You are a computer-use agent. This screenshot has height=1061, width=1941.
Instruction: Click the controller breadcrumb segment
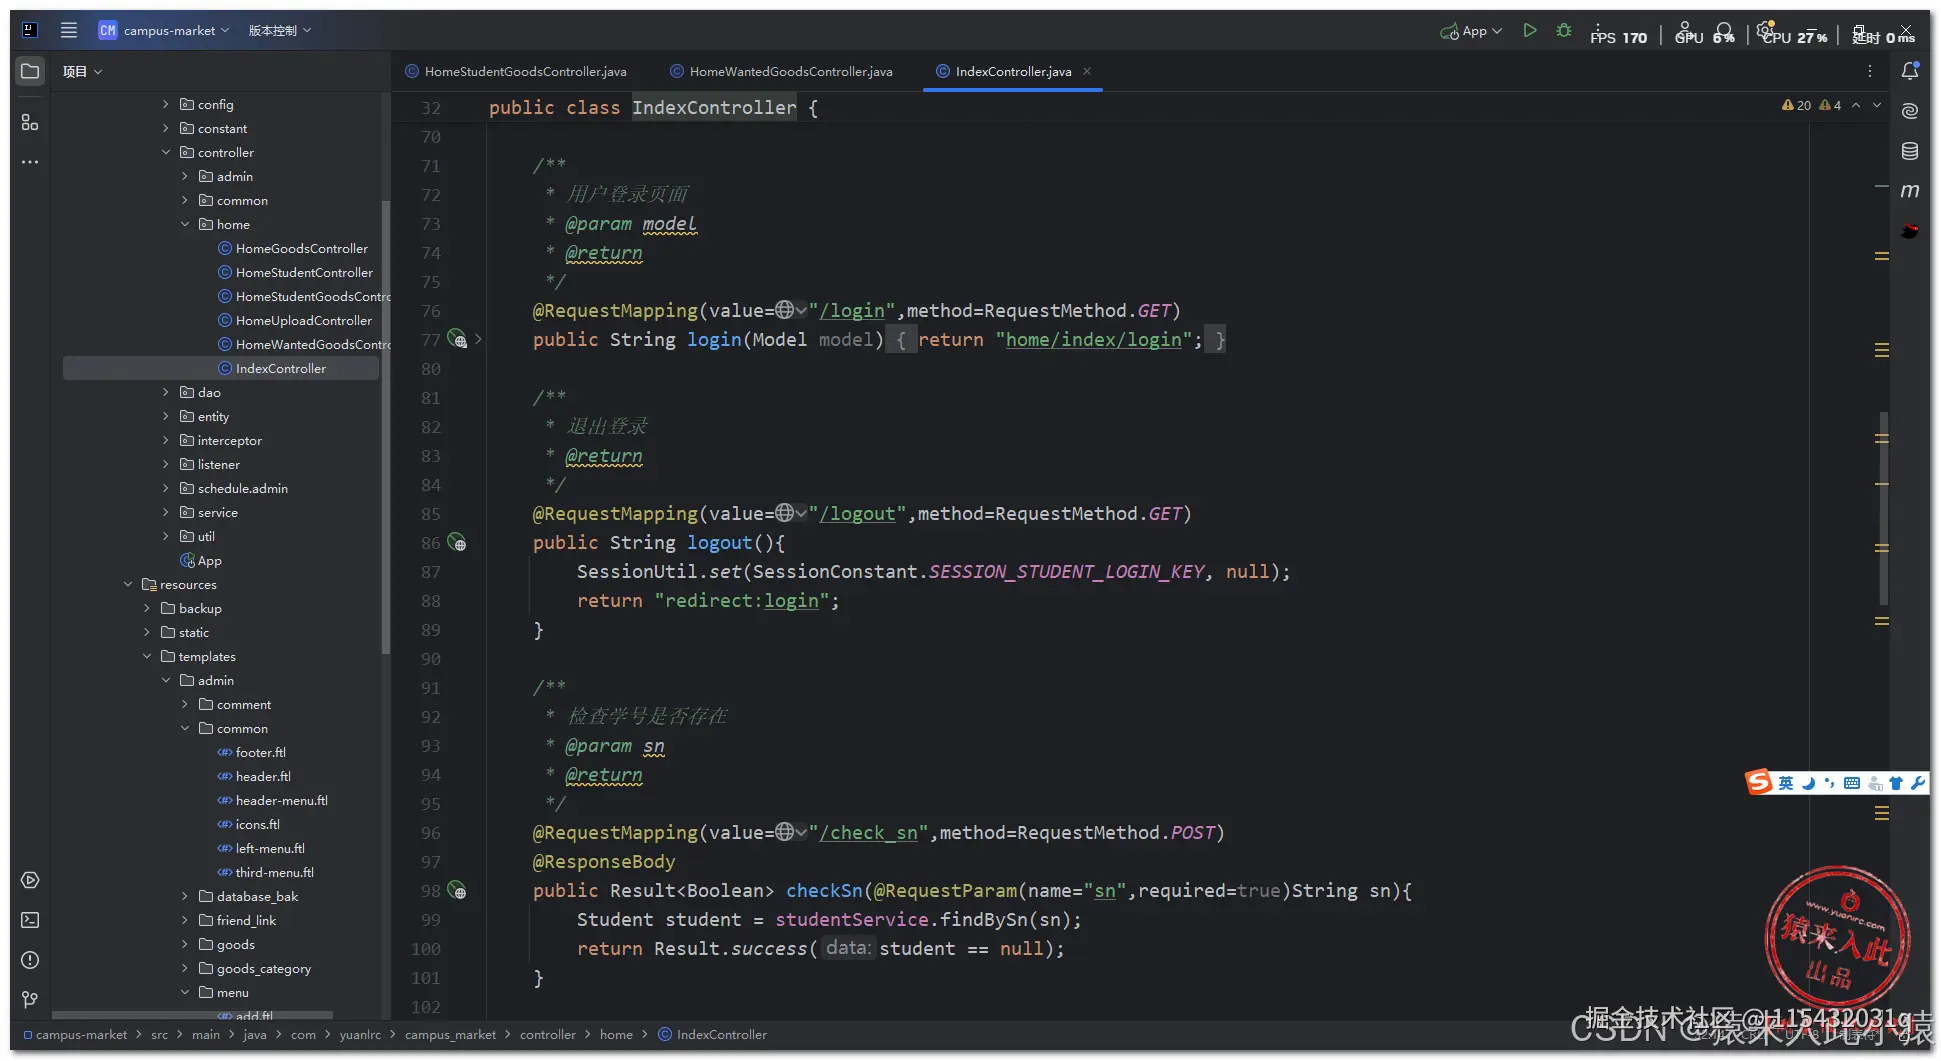pyautogui.click(x=548, y=1034)
